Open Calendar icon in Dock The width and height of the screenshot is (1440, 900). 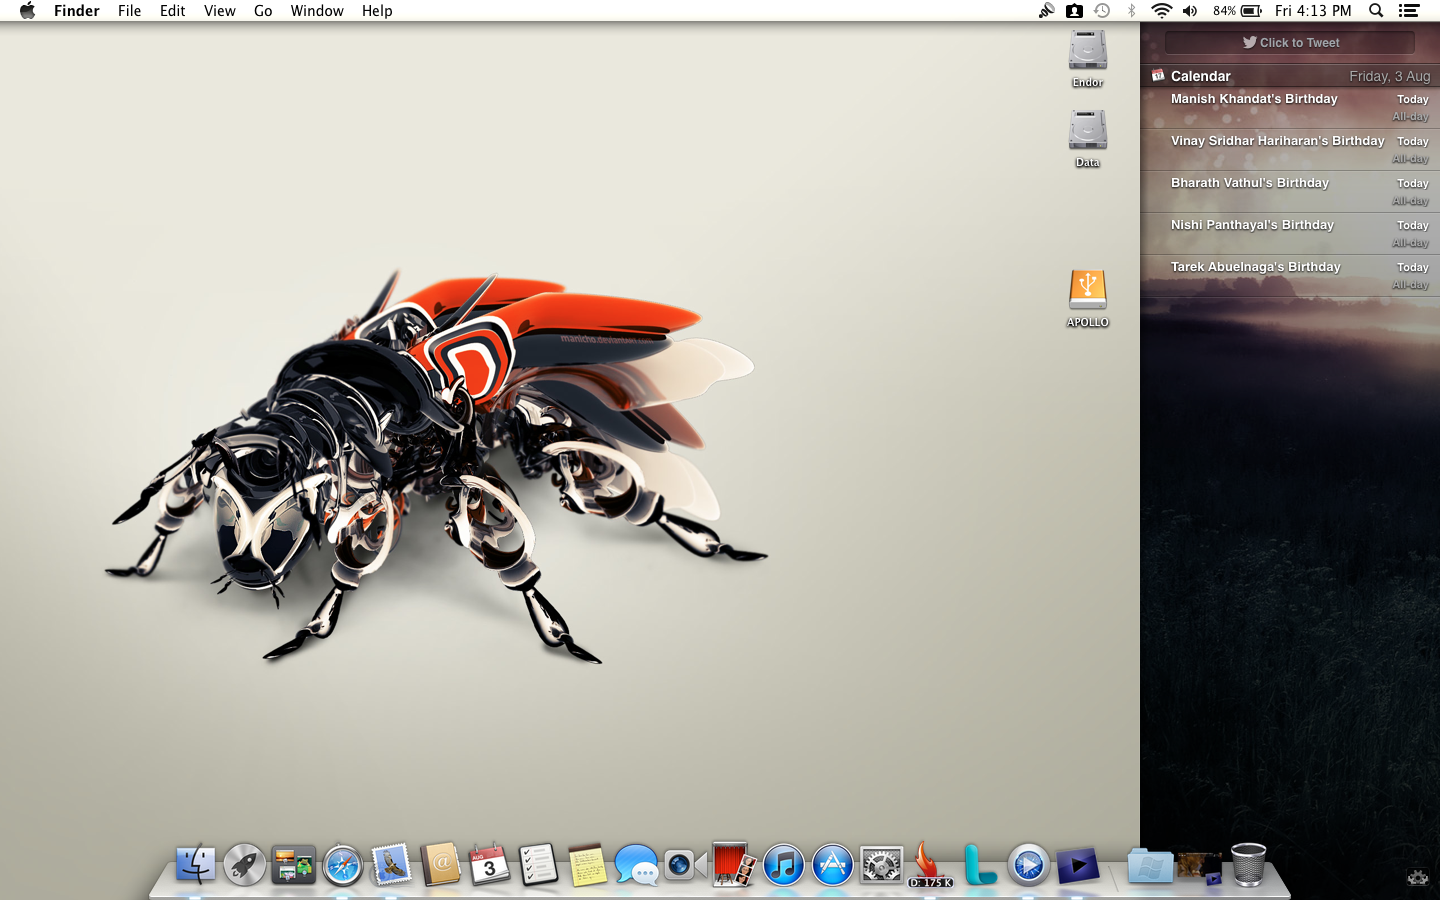click(x=490, y=865)
